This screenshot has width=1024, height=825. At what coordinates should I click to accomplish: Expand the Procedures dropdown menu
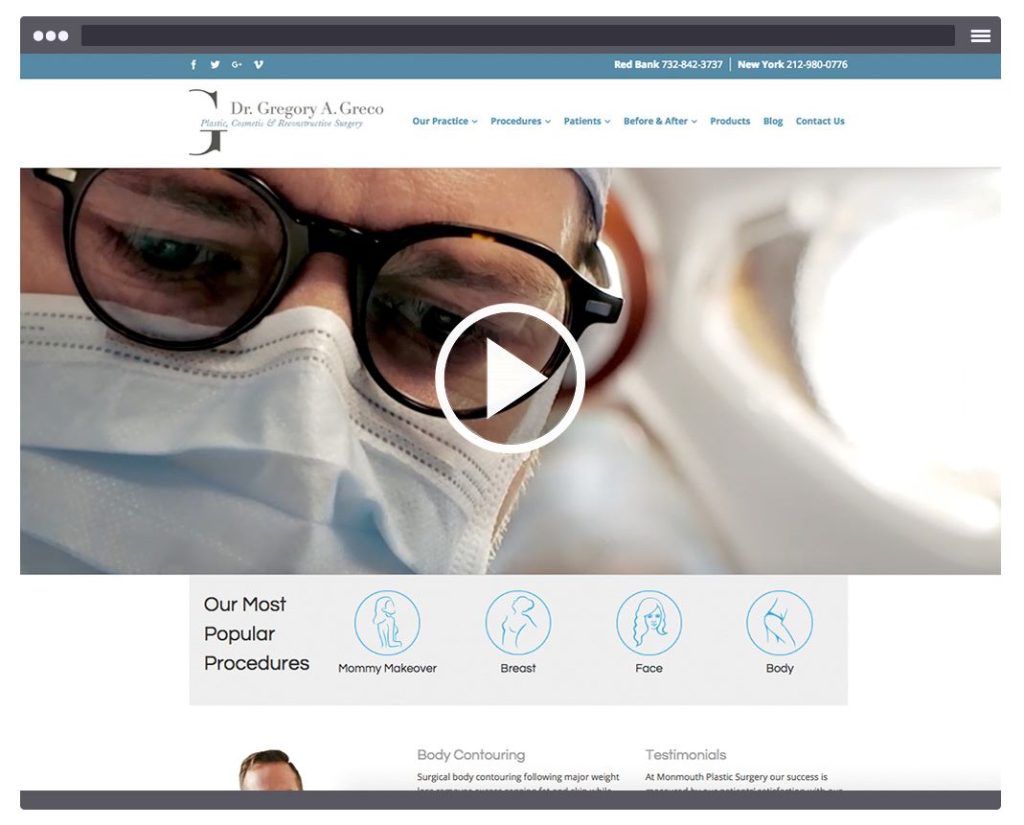pos(520,121)
